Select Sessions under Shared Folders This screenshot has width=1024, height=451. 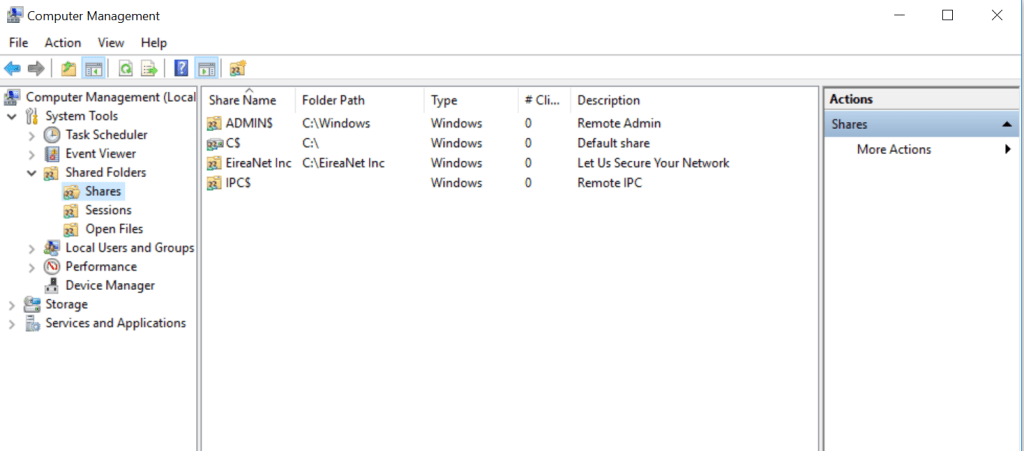click(108, 210)
